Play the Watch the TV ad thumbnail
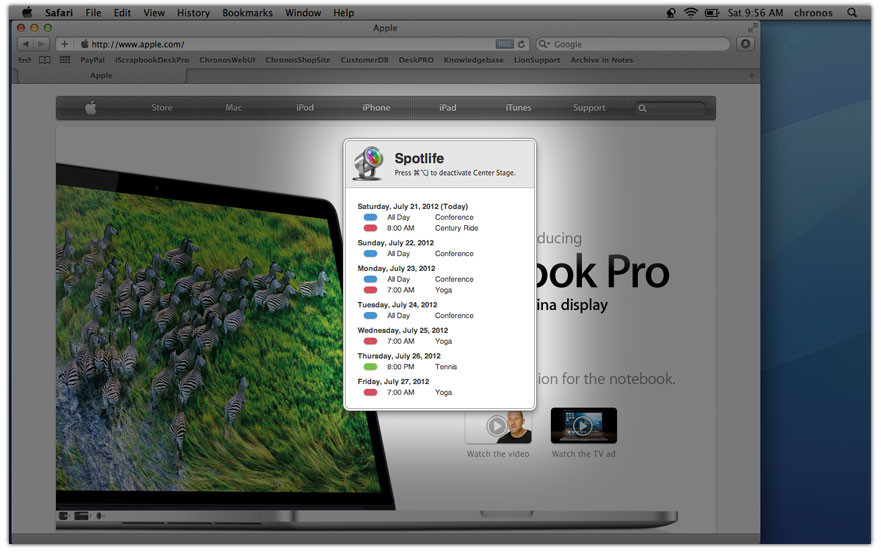 pyautogui.click(x=583, y=426)
